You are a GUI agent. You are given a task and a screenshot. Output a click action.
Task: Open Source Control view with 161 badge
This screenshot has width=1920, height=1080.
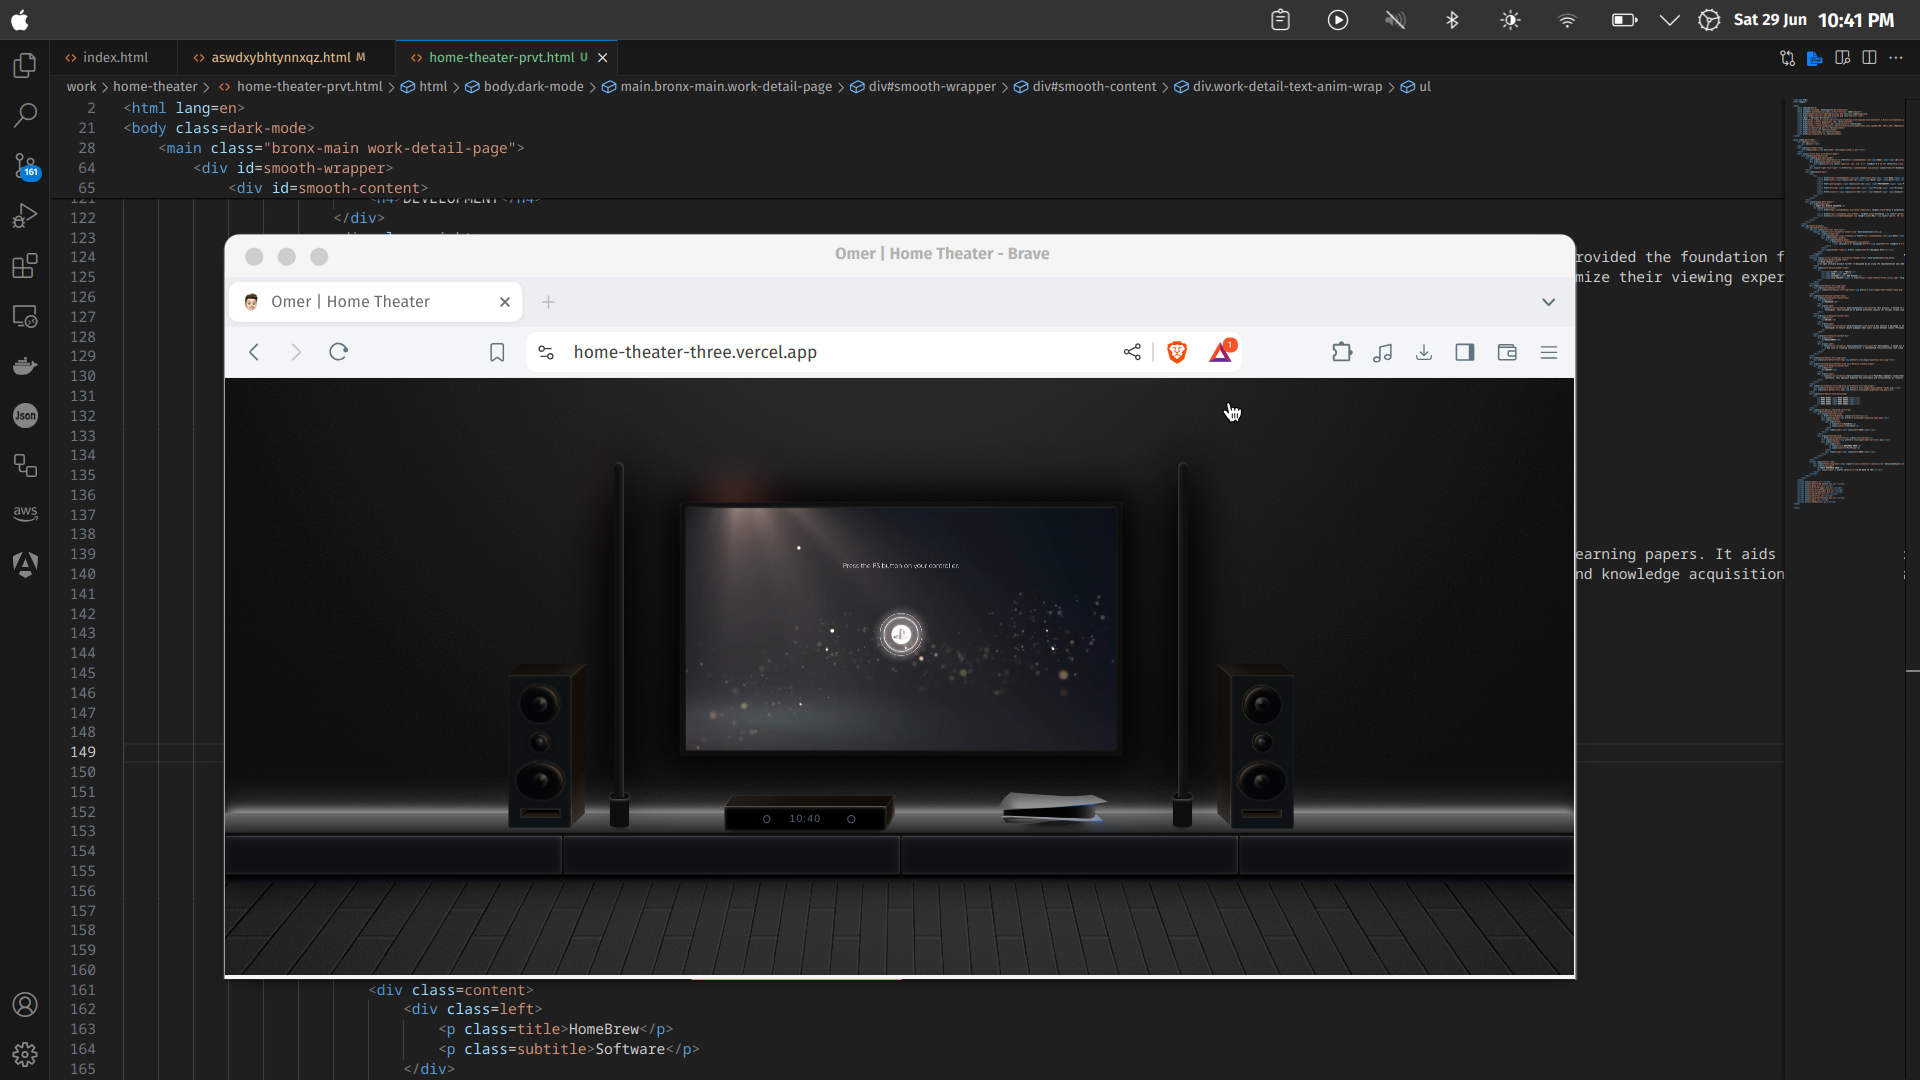pyautogui.click(x=25, y=165)
